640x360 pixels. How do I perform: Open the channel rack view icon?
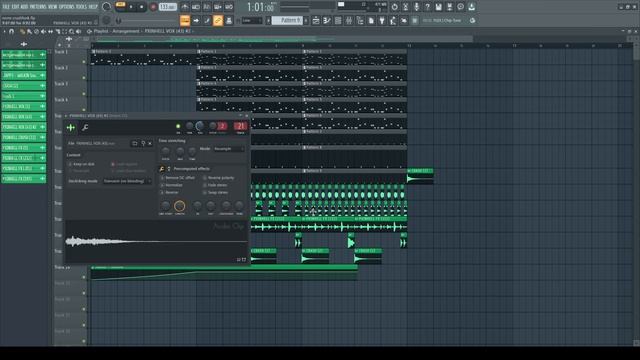coord(338,20)
